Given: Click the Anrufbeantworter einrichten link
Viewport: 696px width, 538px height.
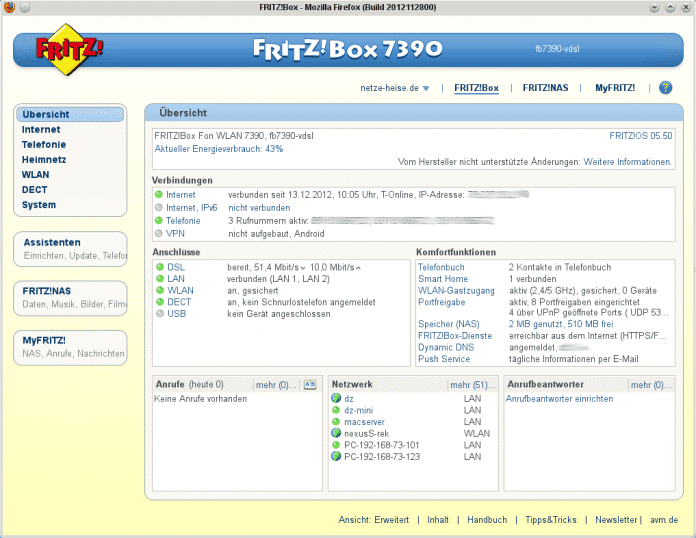Looking at the screenshot, I should [559, 398].
